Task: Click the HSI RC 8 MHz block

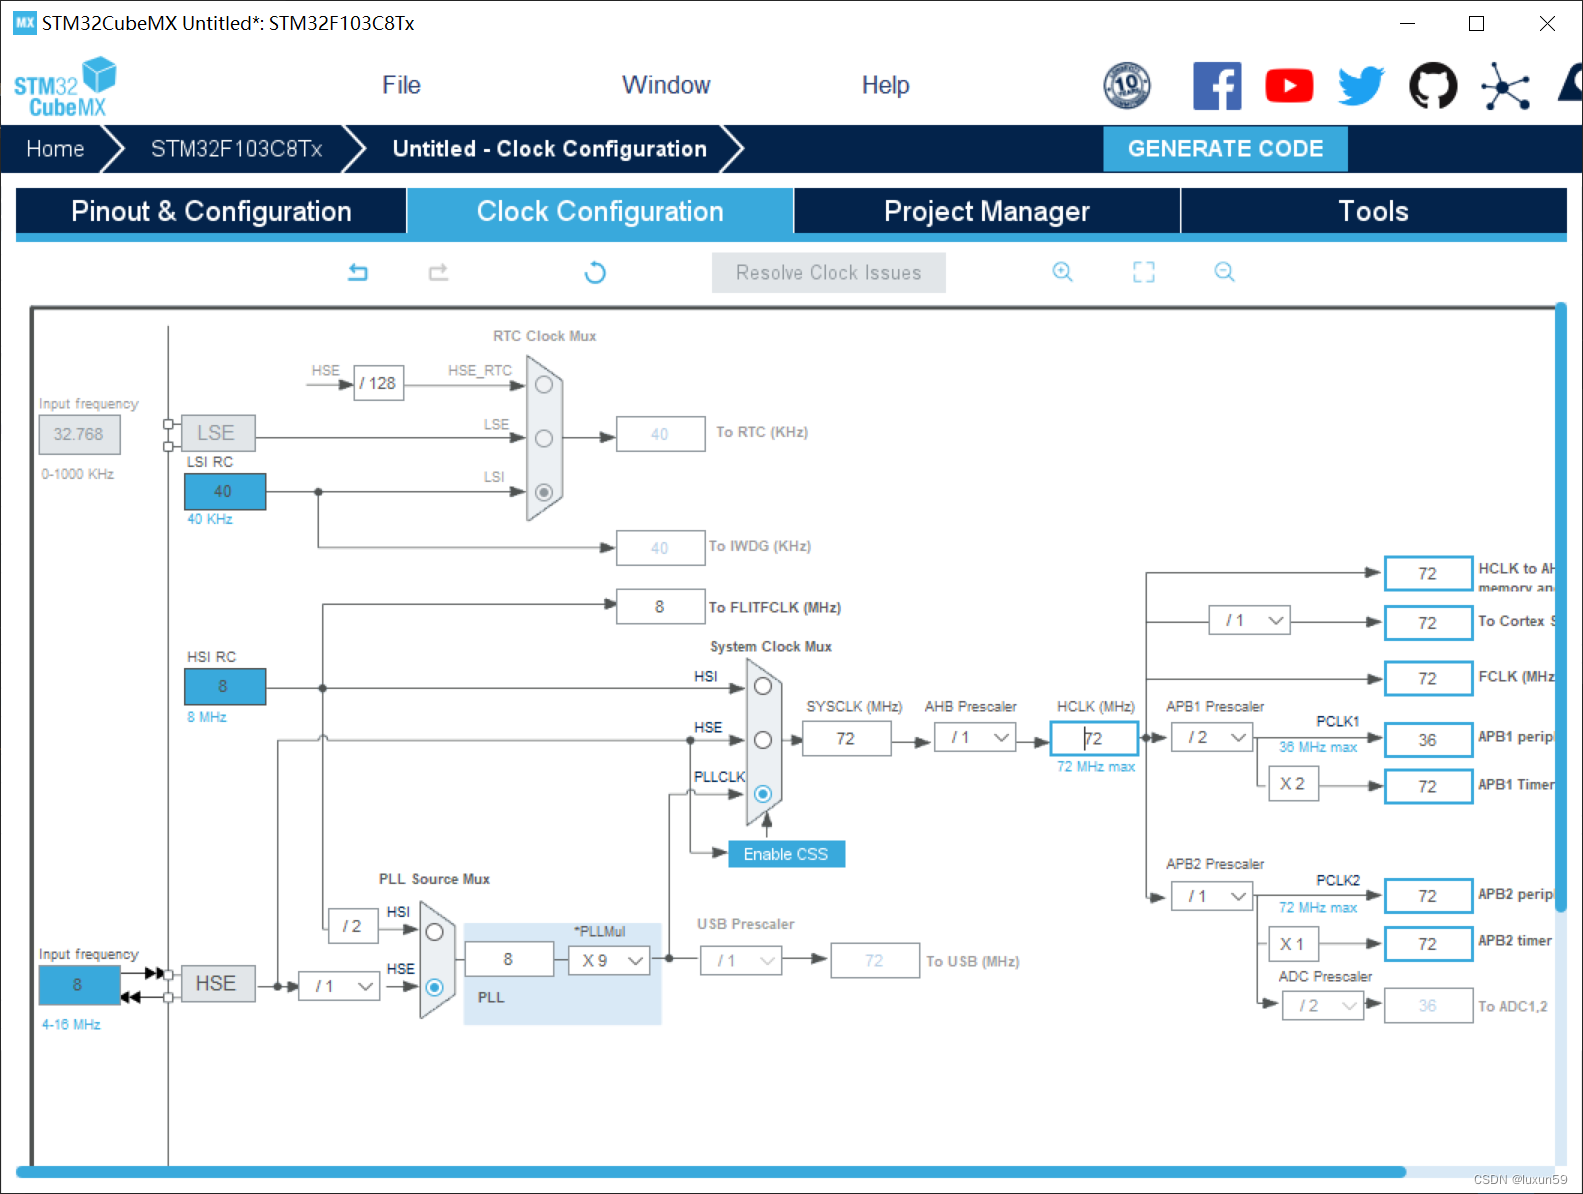Action: (x=225, y=686)
